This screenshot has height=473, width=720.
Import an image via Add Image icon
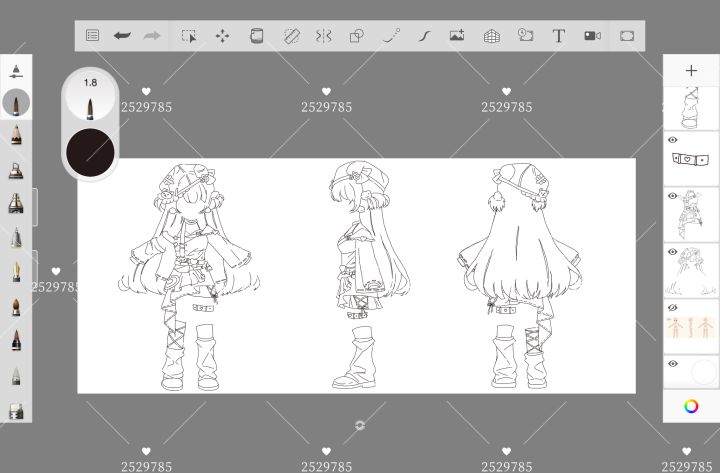(457, 35)
